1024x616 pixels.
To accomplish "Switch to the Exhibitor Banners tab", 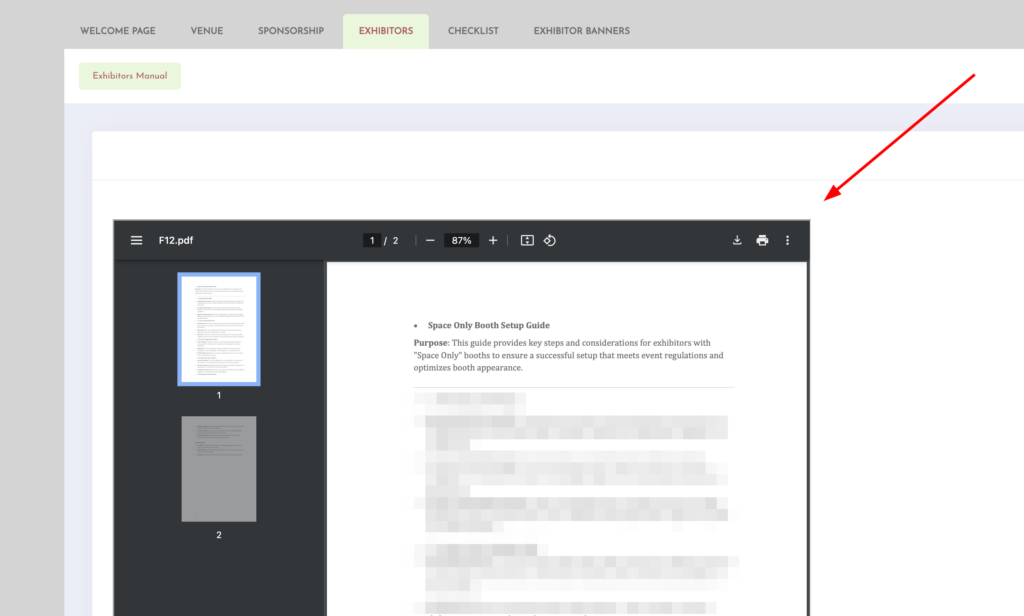I will [x=581, y=31].
